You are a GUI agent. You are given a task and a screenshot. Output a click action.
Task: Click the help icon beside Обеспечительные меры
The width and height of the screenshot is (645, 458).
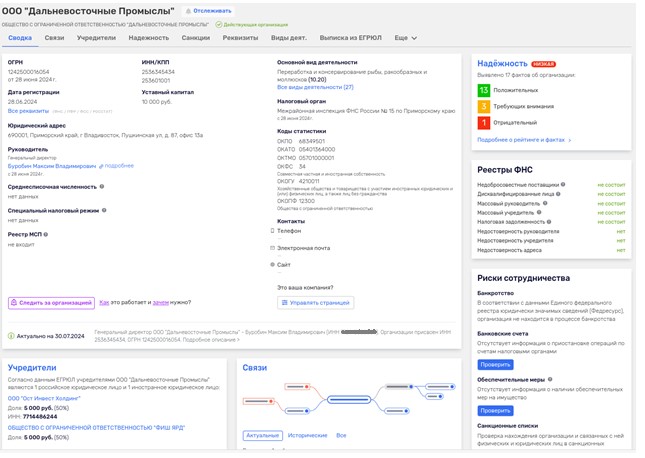point(550,379)
